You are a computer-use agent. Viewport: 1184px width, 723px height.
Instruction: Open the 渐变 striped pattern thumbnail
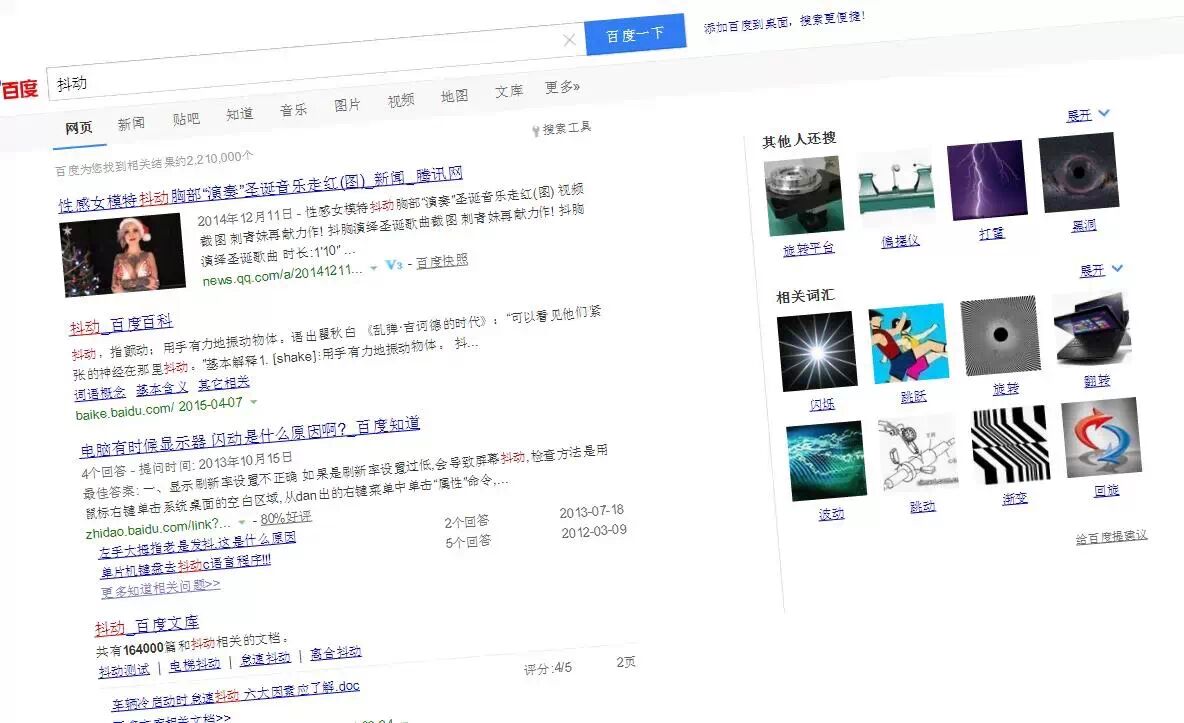pyautogui.click(x=1010, y=445)
